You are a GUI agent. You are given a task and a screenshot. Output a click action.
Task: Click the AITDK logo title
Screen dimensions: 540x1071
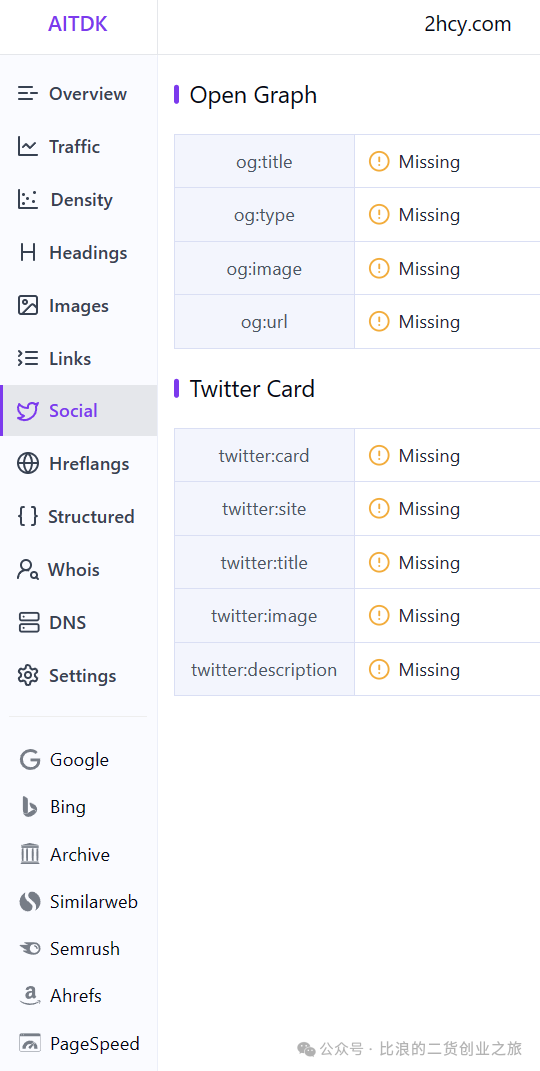(78, 25)
